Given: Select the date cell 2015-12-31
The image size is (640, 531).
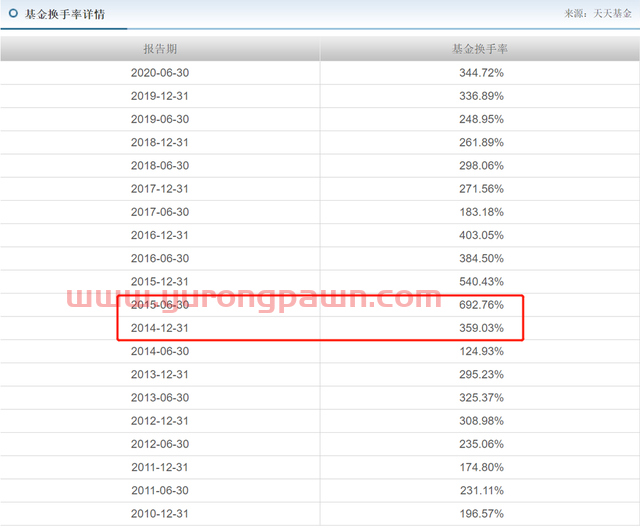Looking at the screenshot, I should [160, 282].
